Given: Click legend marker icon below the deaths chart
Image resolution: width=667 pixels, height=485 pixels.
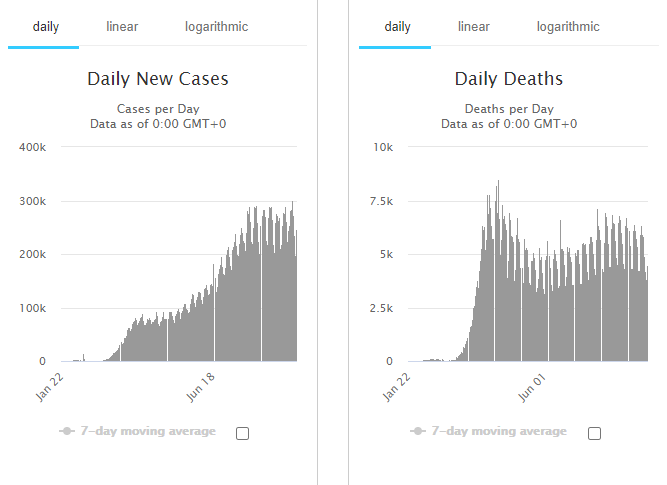Looking at the screenshot, I should (x=418, y=431).
